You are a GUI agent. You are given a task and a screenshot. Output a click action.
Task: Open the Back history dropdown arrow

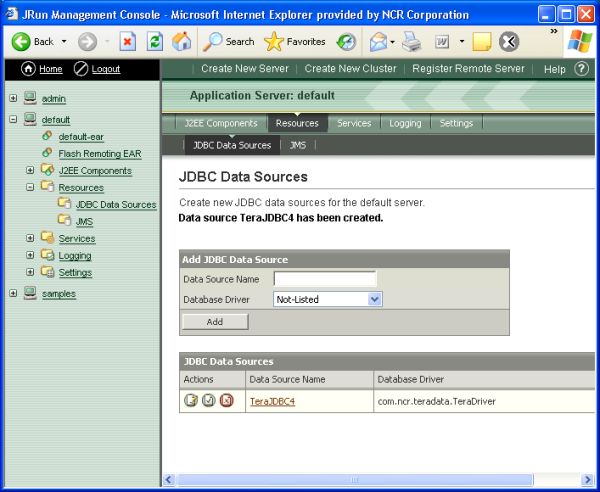point(64,41)
